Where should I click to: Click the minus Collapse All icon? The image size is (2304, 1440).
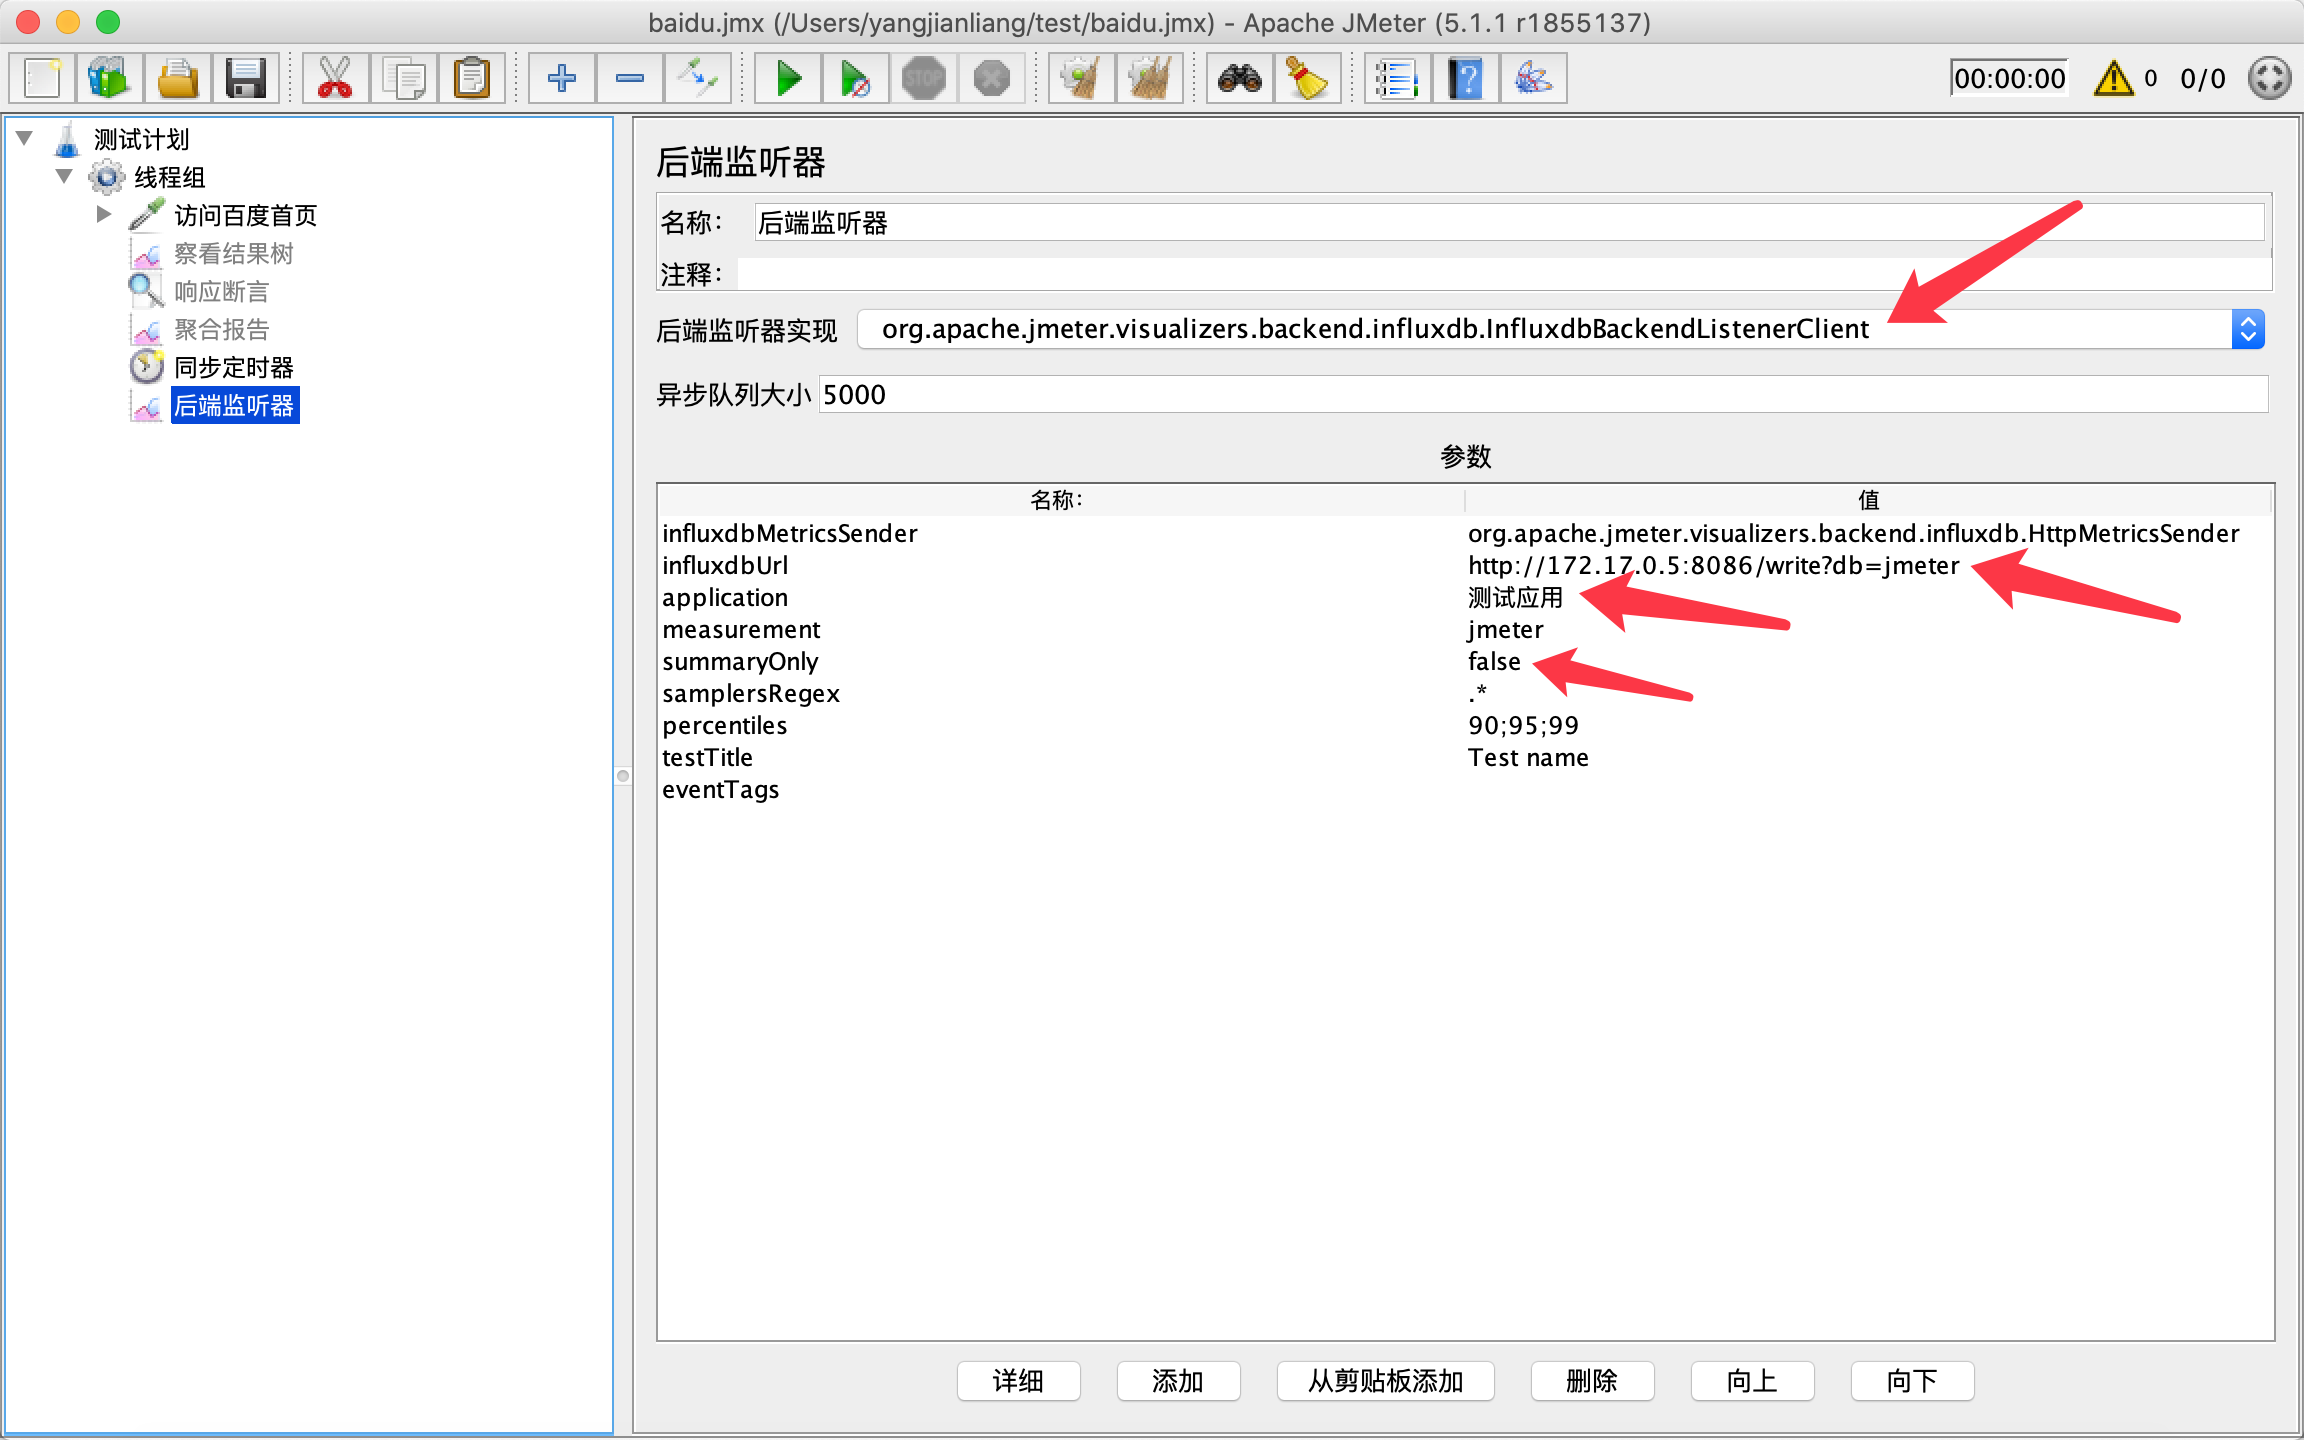(x=629, y=78)
